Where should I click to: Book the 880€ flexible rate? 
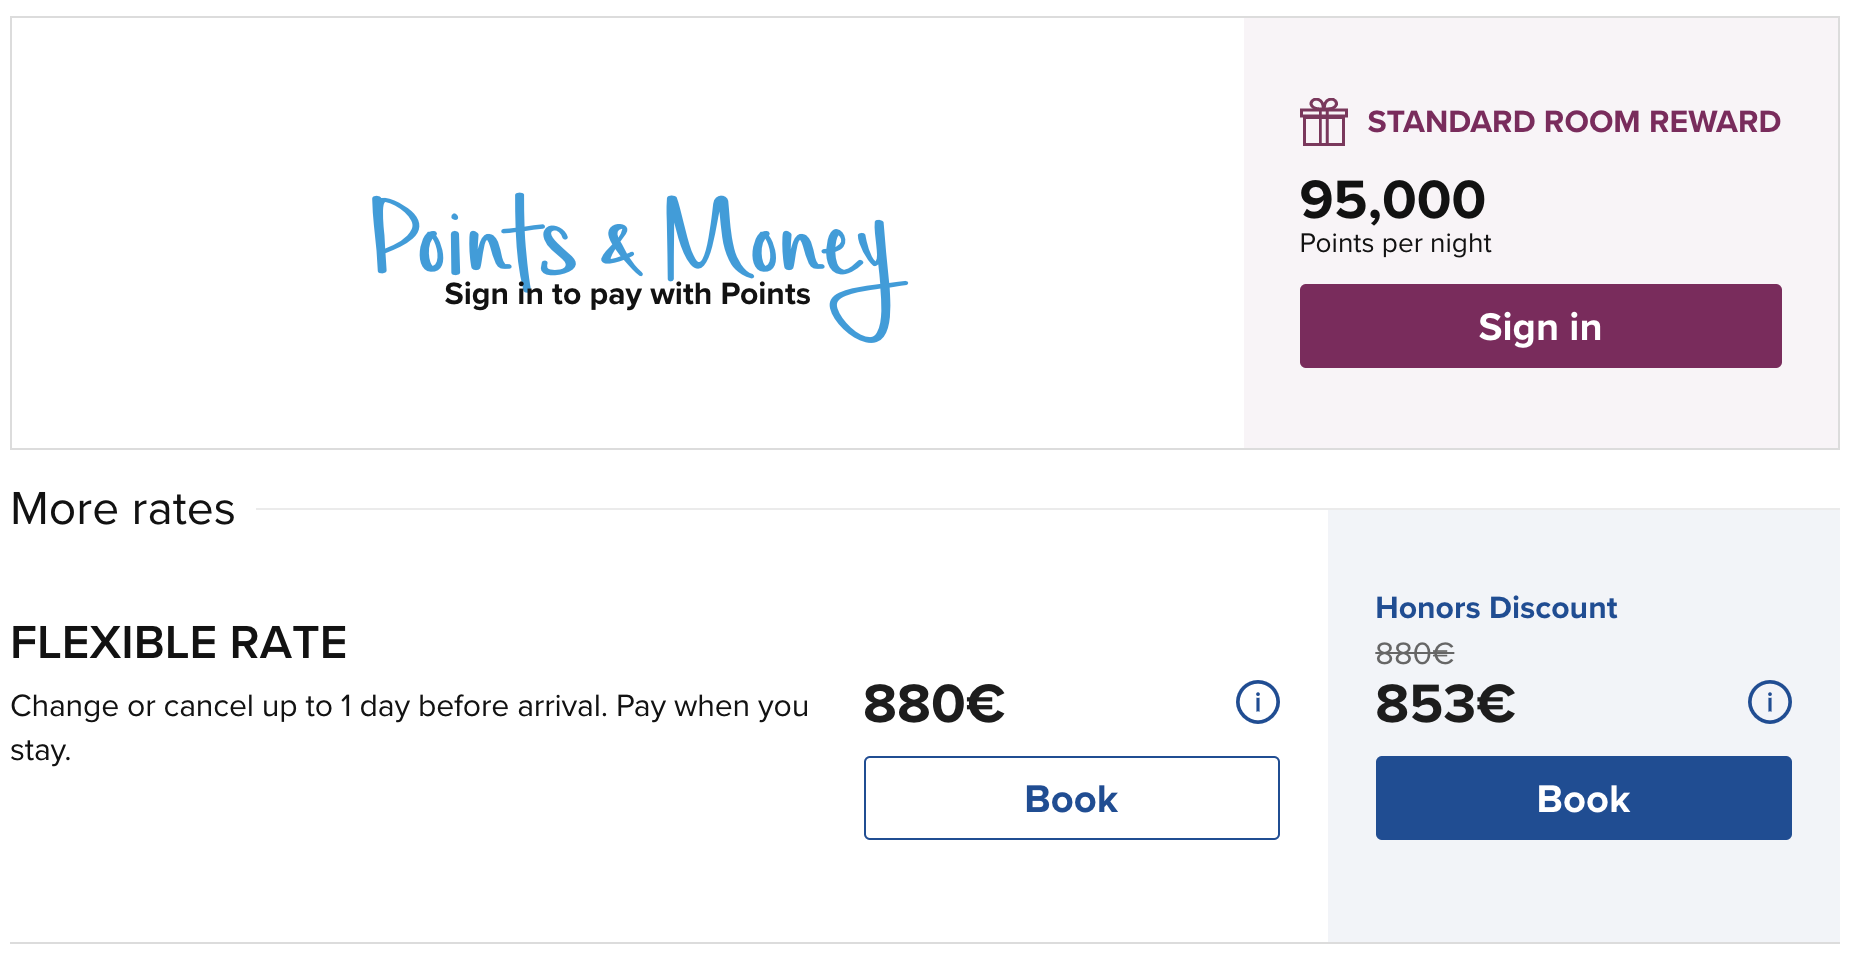1071,798
